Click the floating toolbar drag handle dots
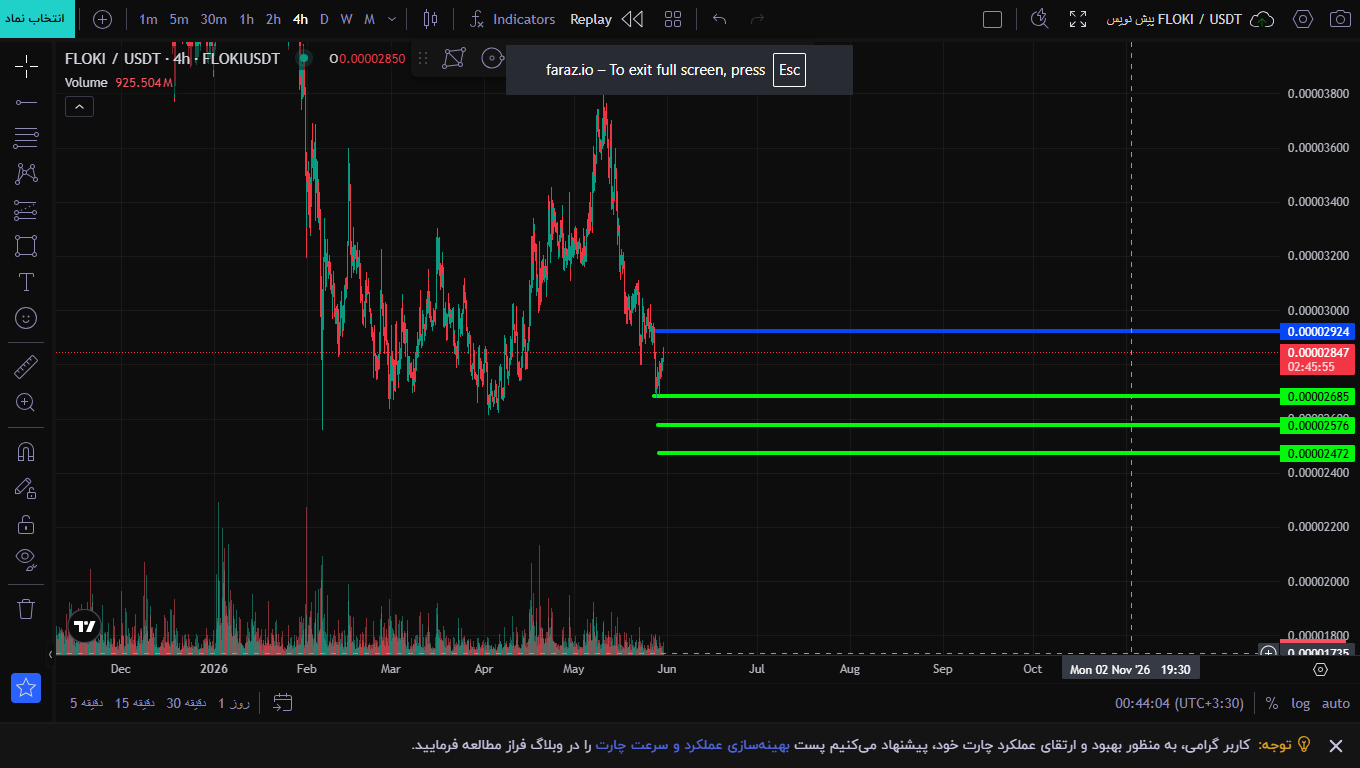The height and width of the screenshot is (768, 1360). point(423,58)
